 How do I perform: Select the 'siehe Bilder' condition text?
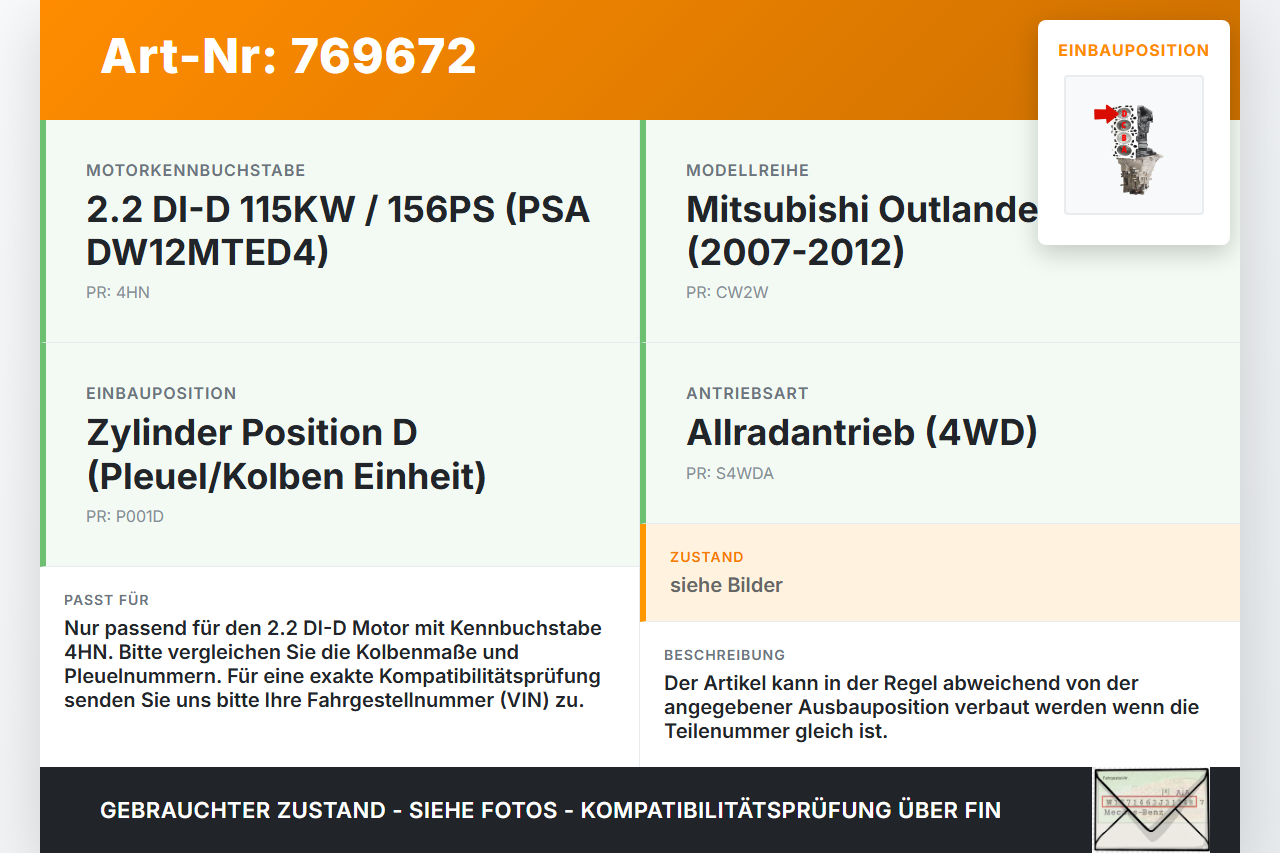pos(726,585)
